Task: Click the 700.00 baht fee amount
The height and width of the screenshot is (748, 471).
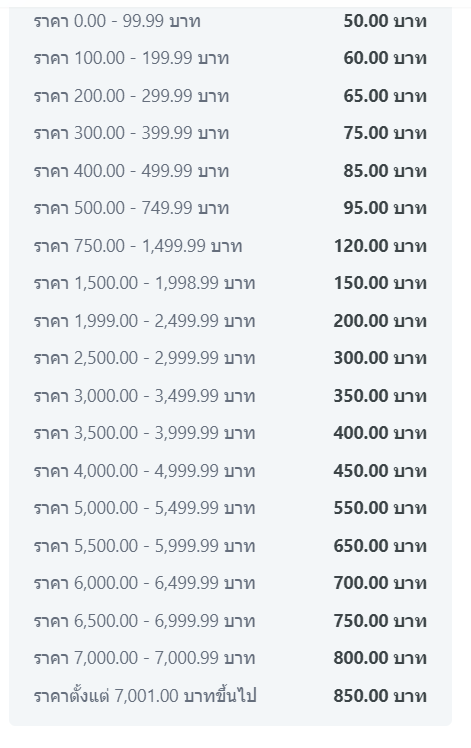Action: [x=380, y=583]
